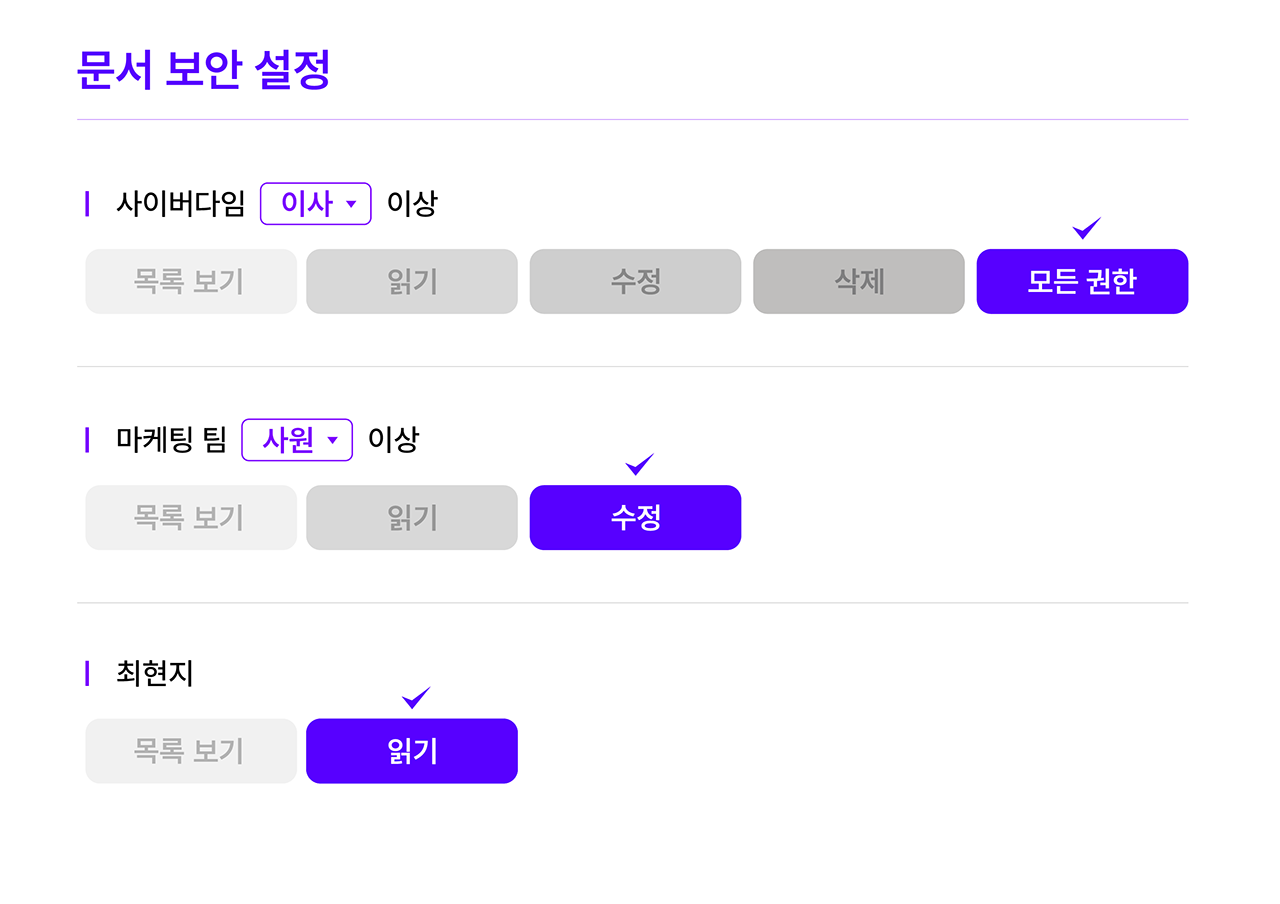Click the 사이버다임 section label
Image resolution: width=1280 pixels, height=904 pixels.
tap(180, 204)
